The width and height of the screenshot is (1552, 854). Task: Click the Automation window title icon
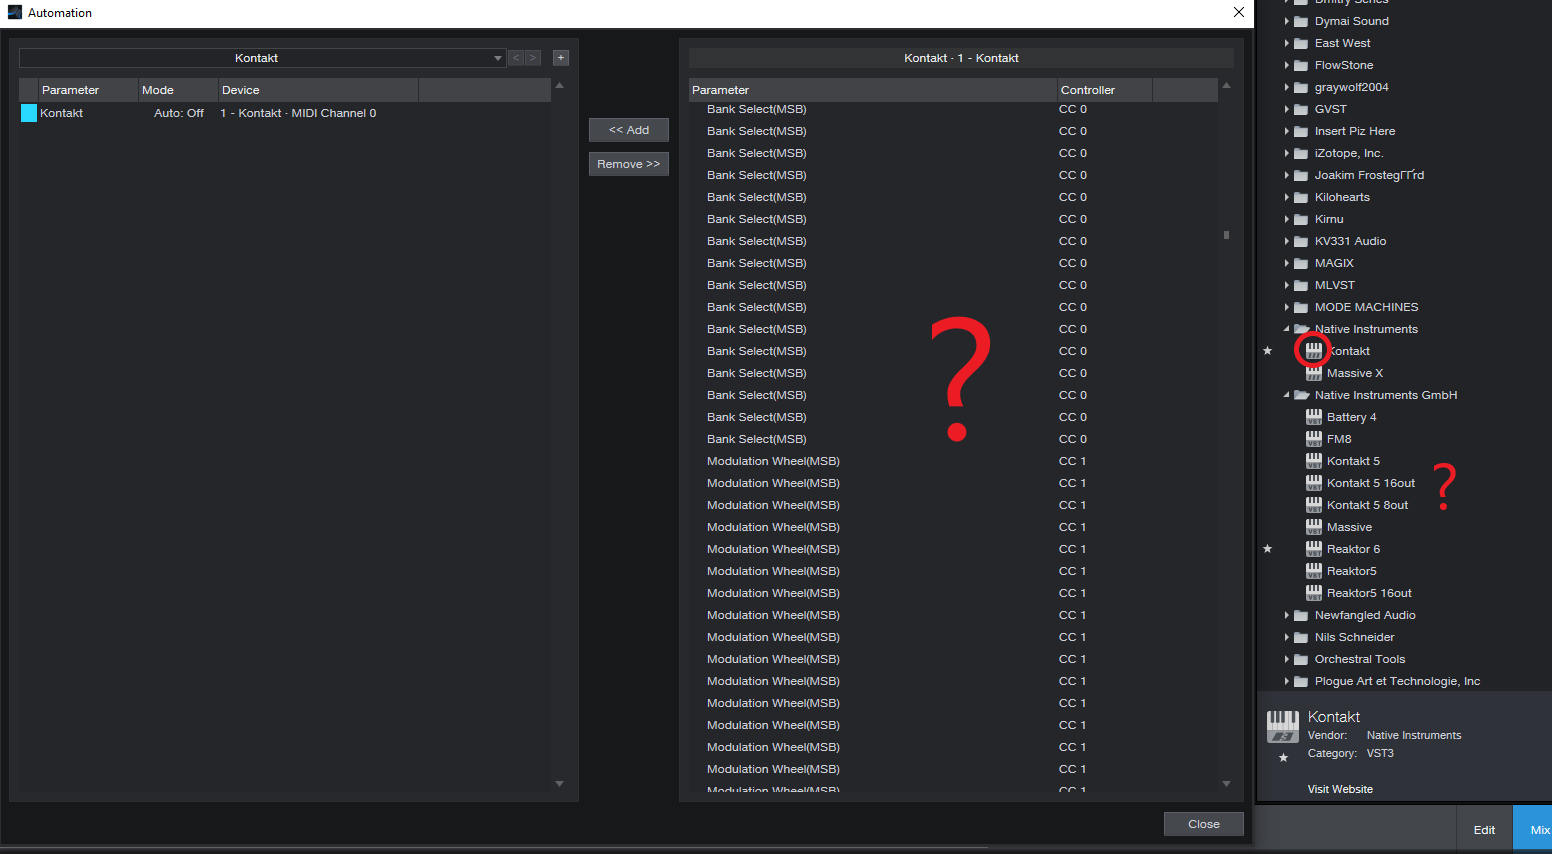tap(15, 12)
